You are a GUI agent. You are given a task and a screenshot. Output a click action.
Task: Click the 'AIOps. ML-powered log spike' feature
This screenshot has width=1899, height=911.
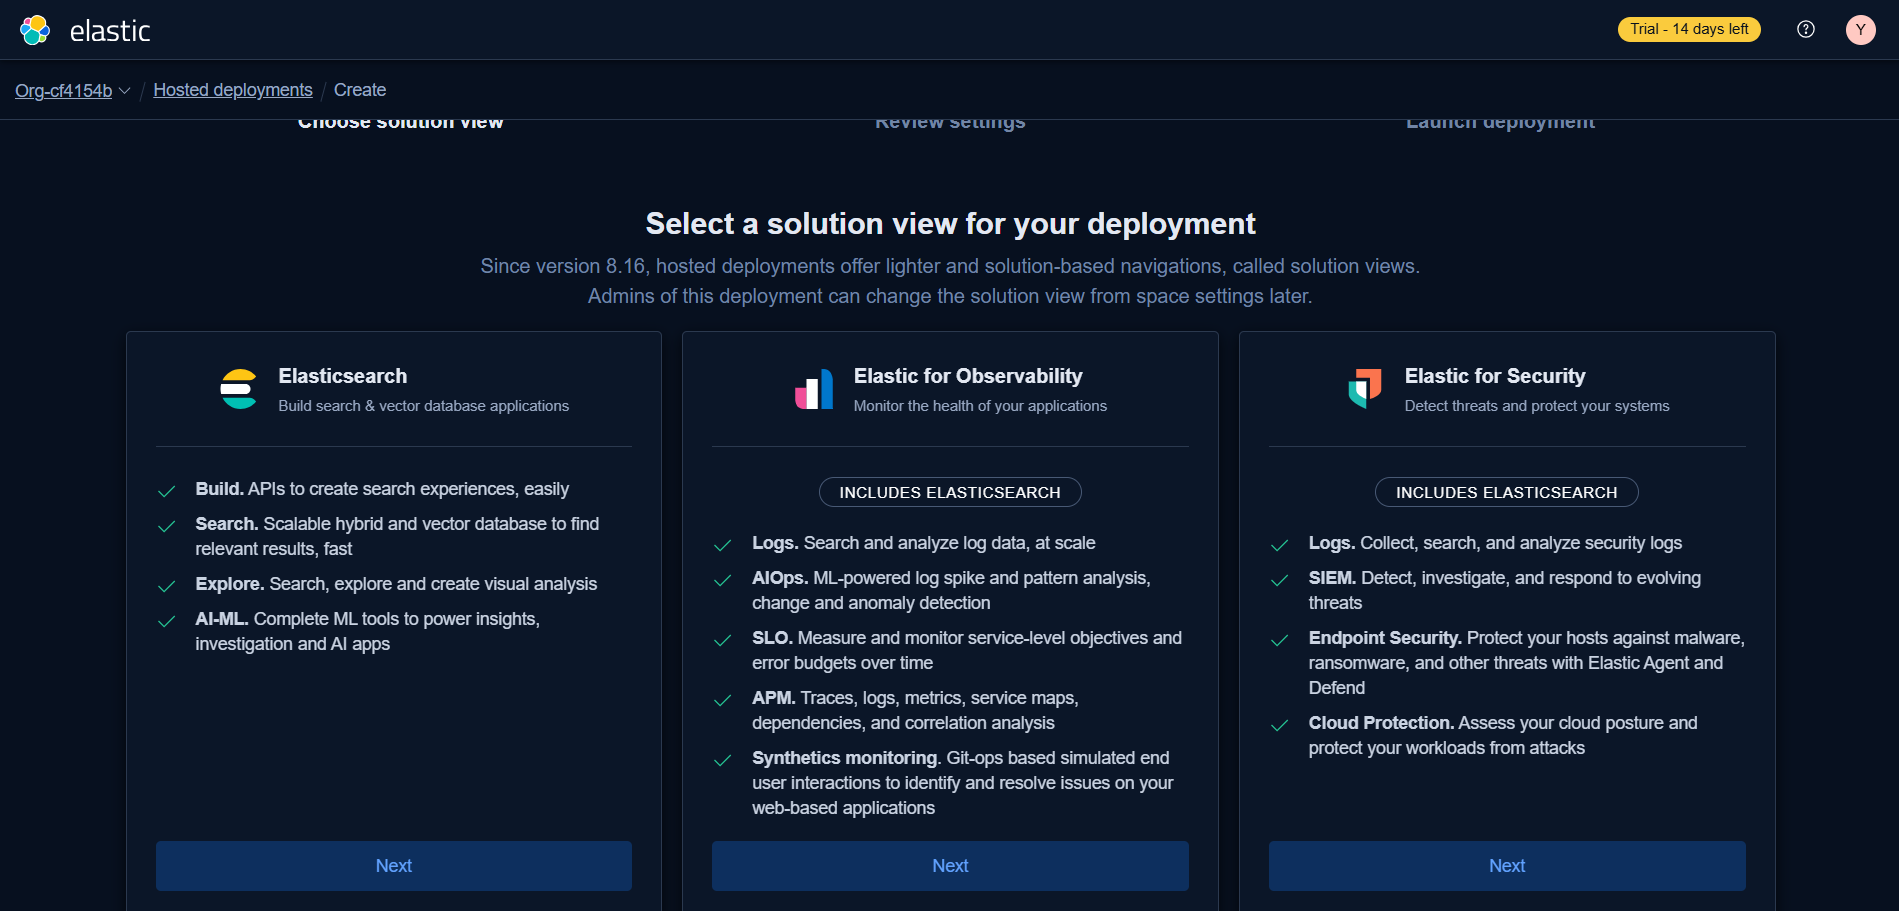pyautogui.click(x=951, y=590)
